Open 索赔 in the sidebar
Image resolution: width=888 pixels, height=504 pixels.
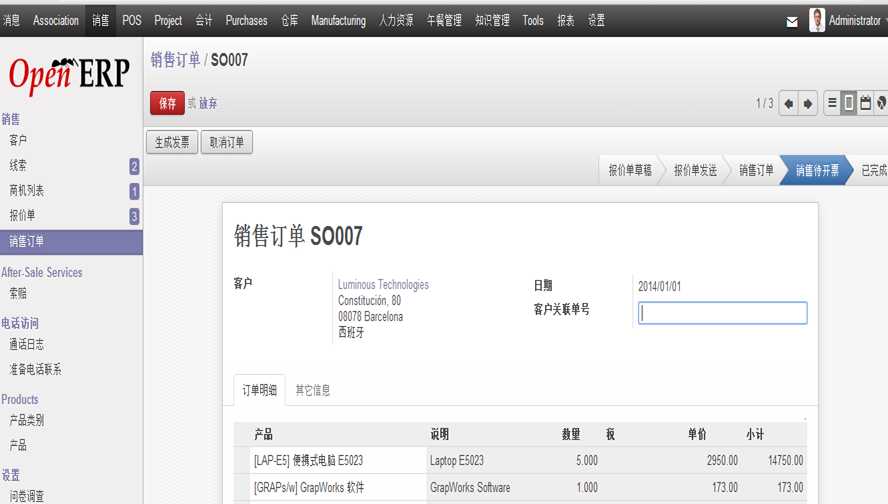click(x=18, y=293)
